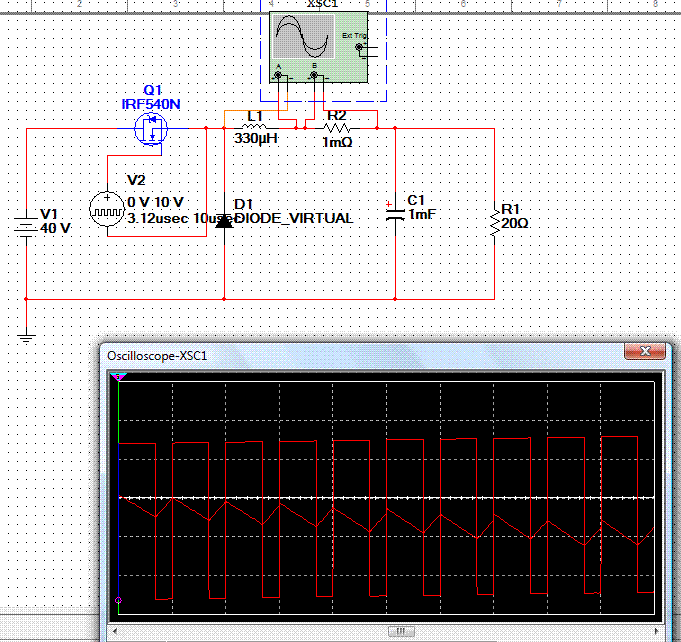
Task: Close the Oscilloscope-XSC1 window
Action: point(645,351)
